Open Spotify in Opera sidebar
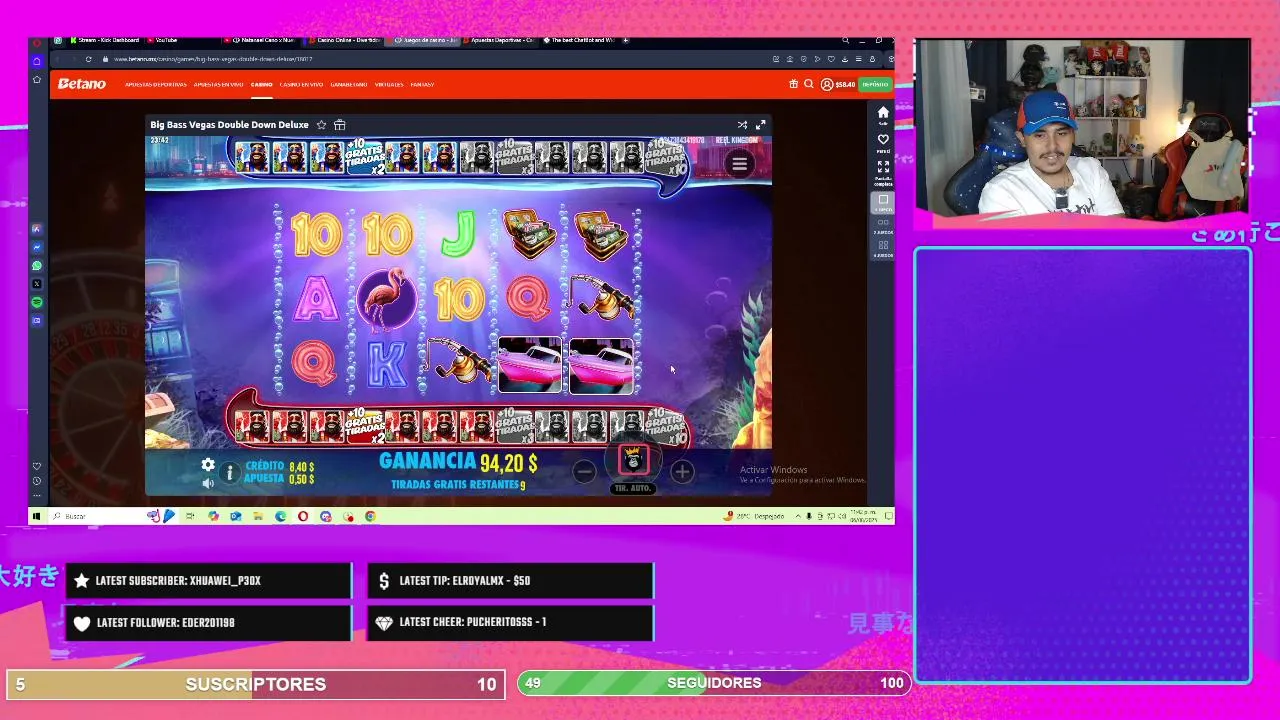The image size is (1280, 720). pos(37,302)
